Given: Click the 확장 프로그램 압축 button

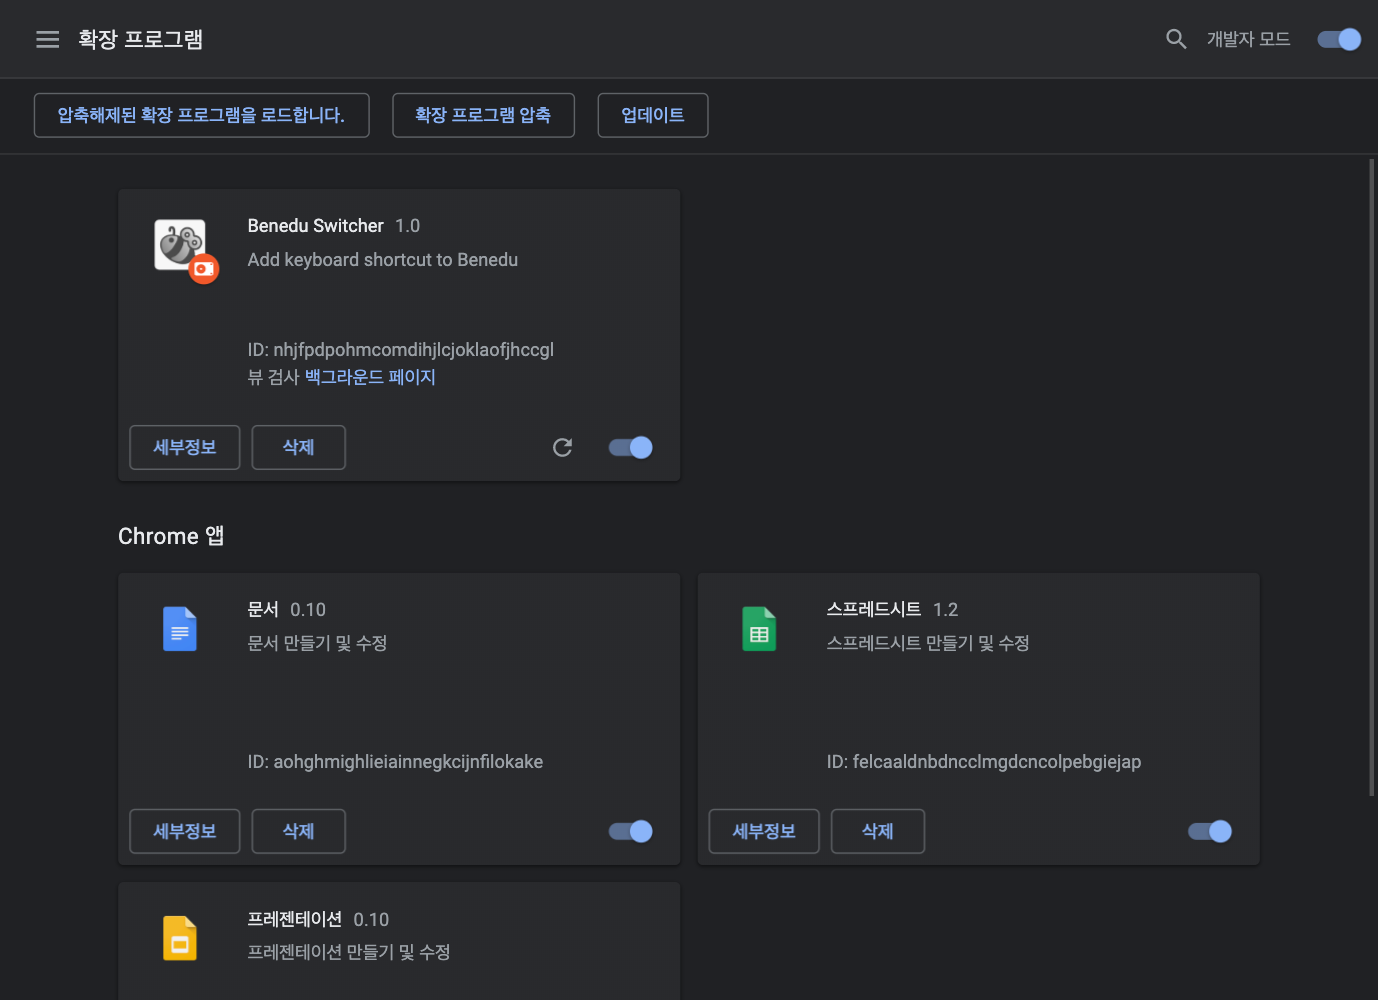Looking at the screenshot, I should 483,115.
